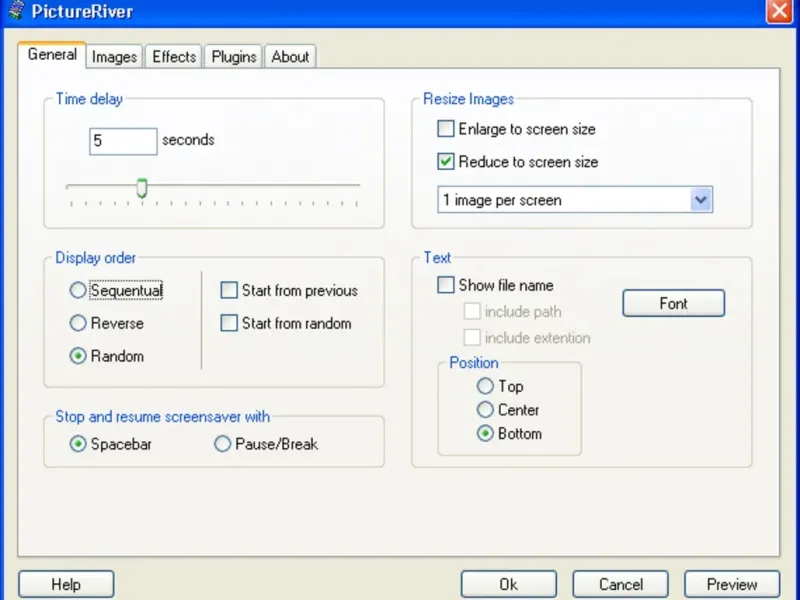Screen dimensions: 800x600
Task: Click the PictureRiver title bar app icon
Action: pyautogui.click(x=16, y=10)
